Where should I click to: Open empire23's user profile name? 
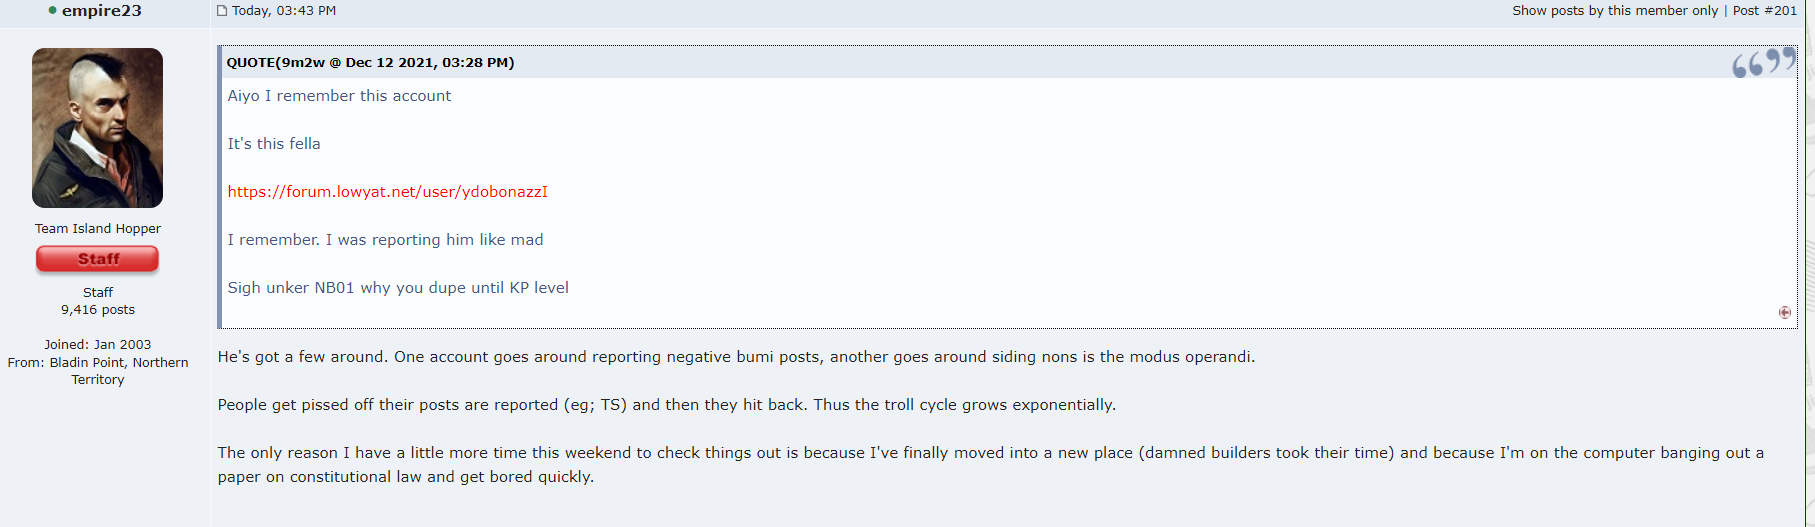101,11
